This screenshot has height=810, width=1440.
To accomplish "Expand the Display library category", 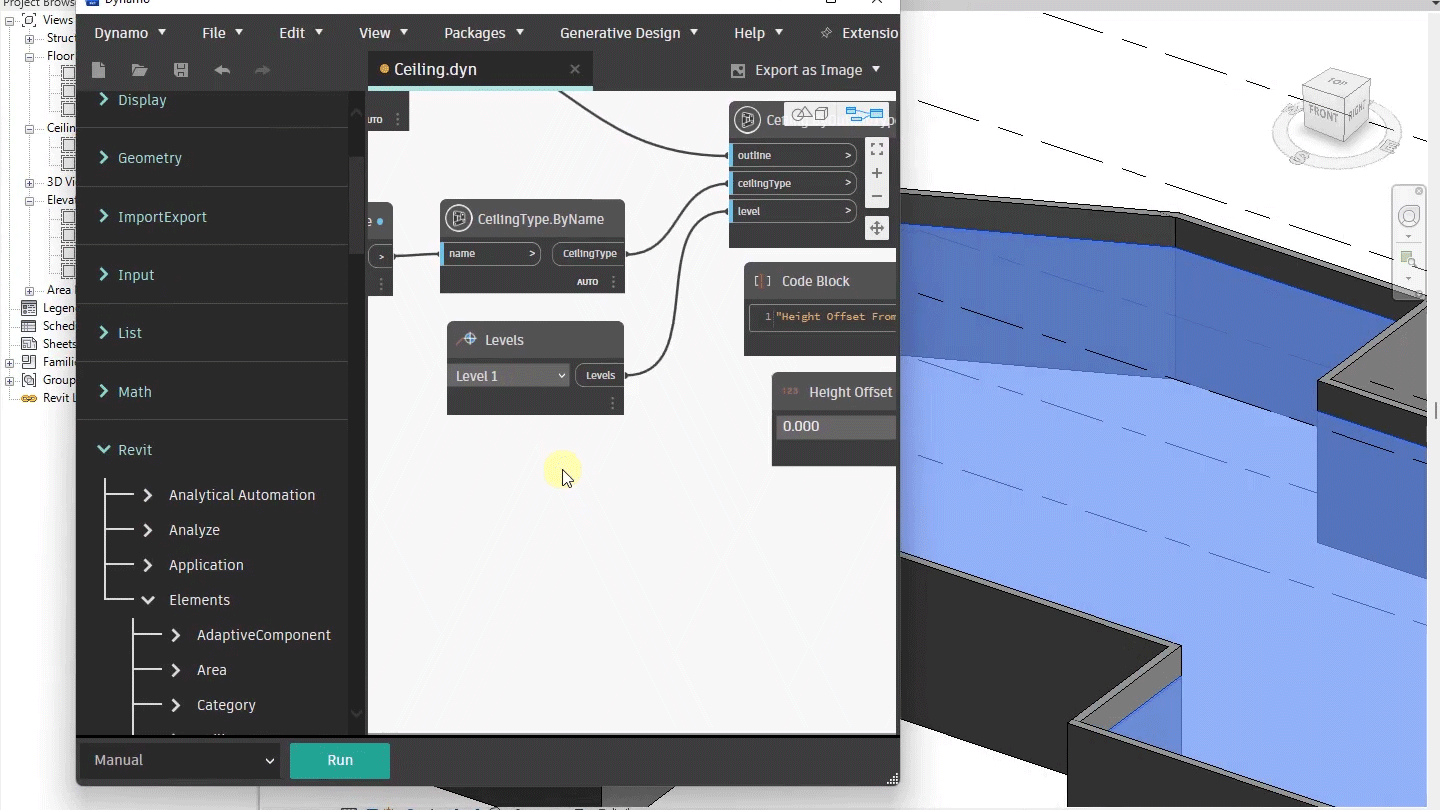I will (x=103, y=100).
